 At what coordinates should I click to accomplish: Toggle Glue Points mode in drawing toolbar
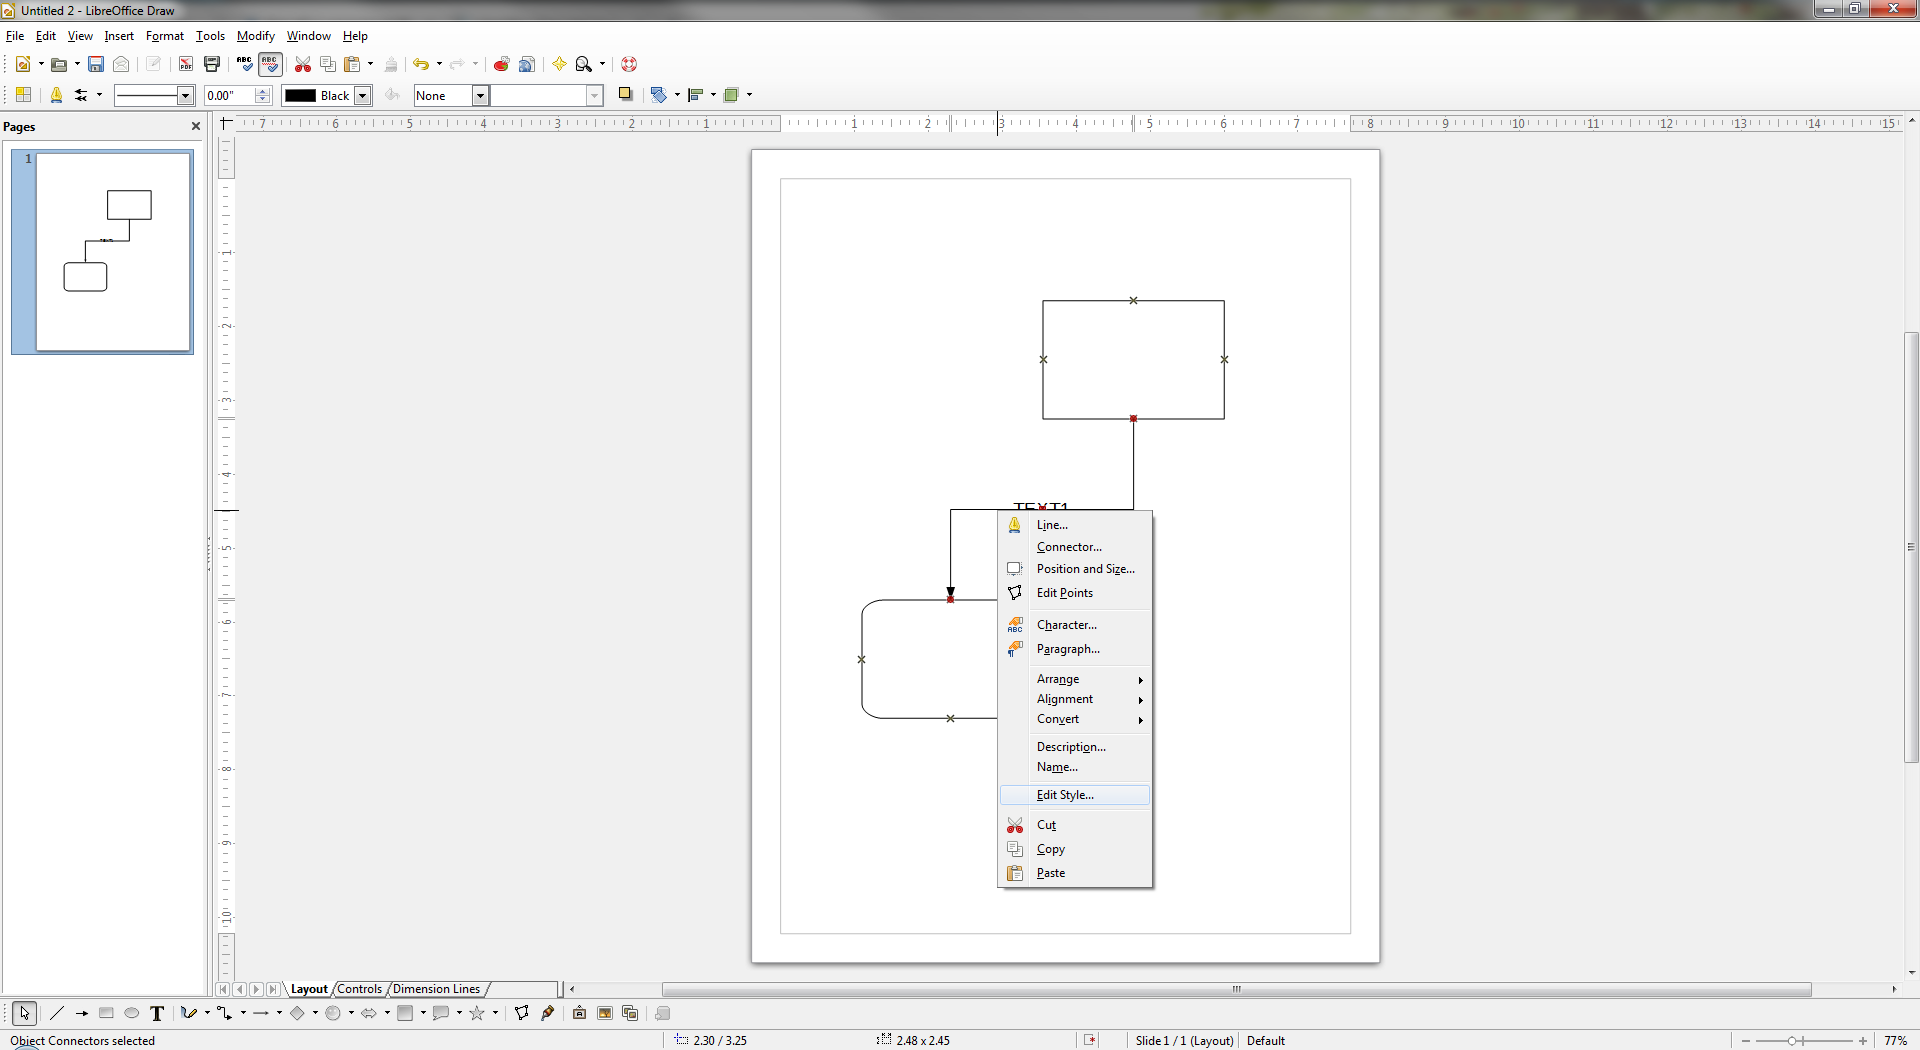547,1013
